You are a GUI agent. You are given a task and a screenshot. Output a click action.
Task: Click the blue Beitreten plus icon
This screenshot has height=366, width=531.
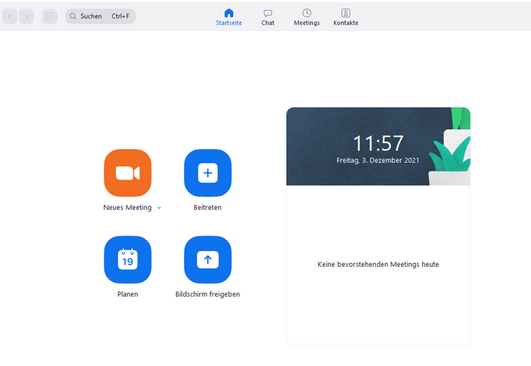[208, 173]
